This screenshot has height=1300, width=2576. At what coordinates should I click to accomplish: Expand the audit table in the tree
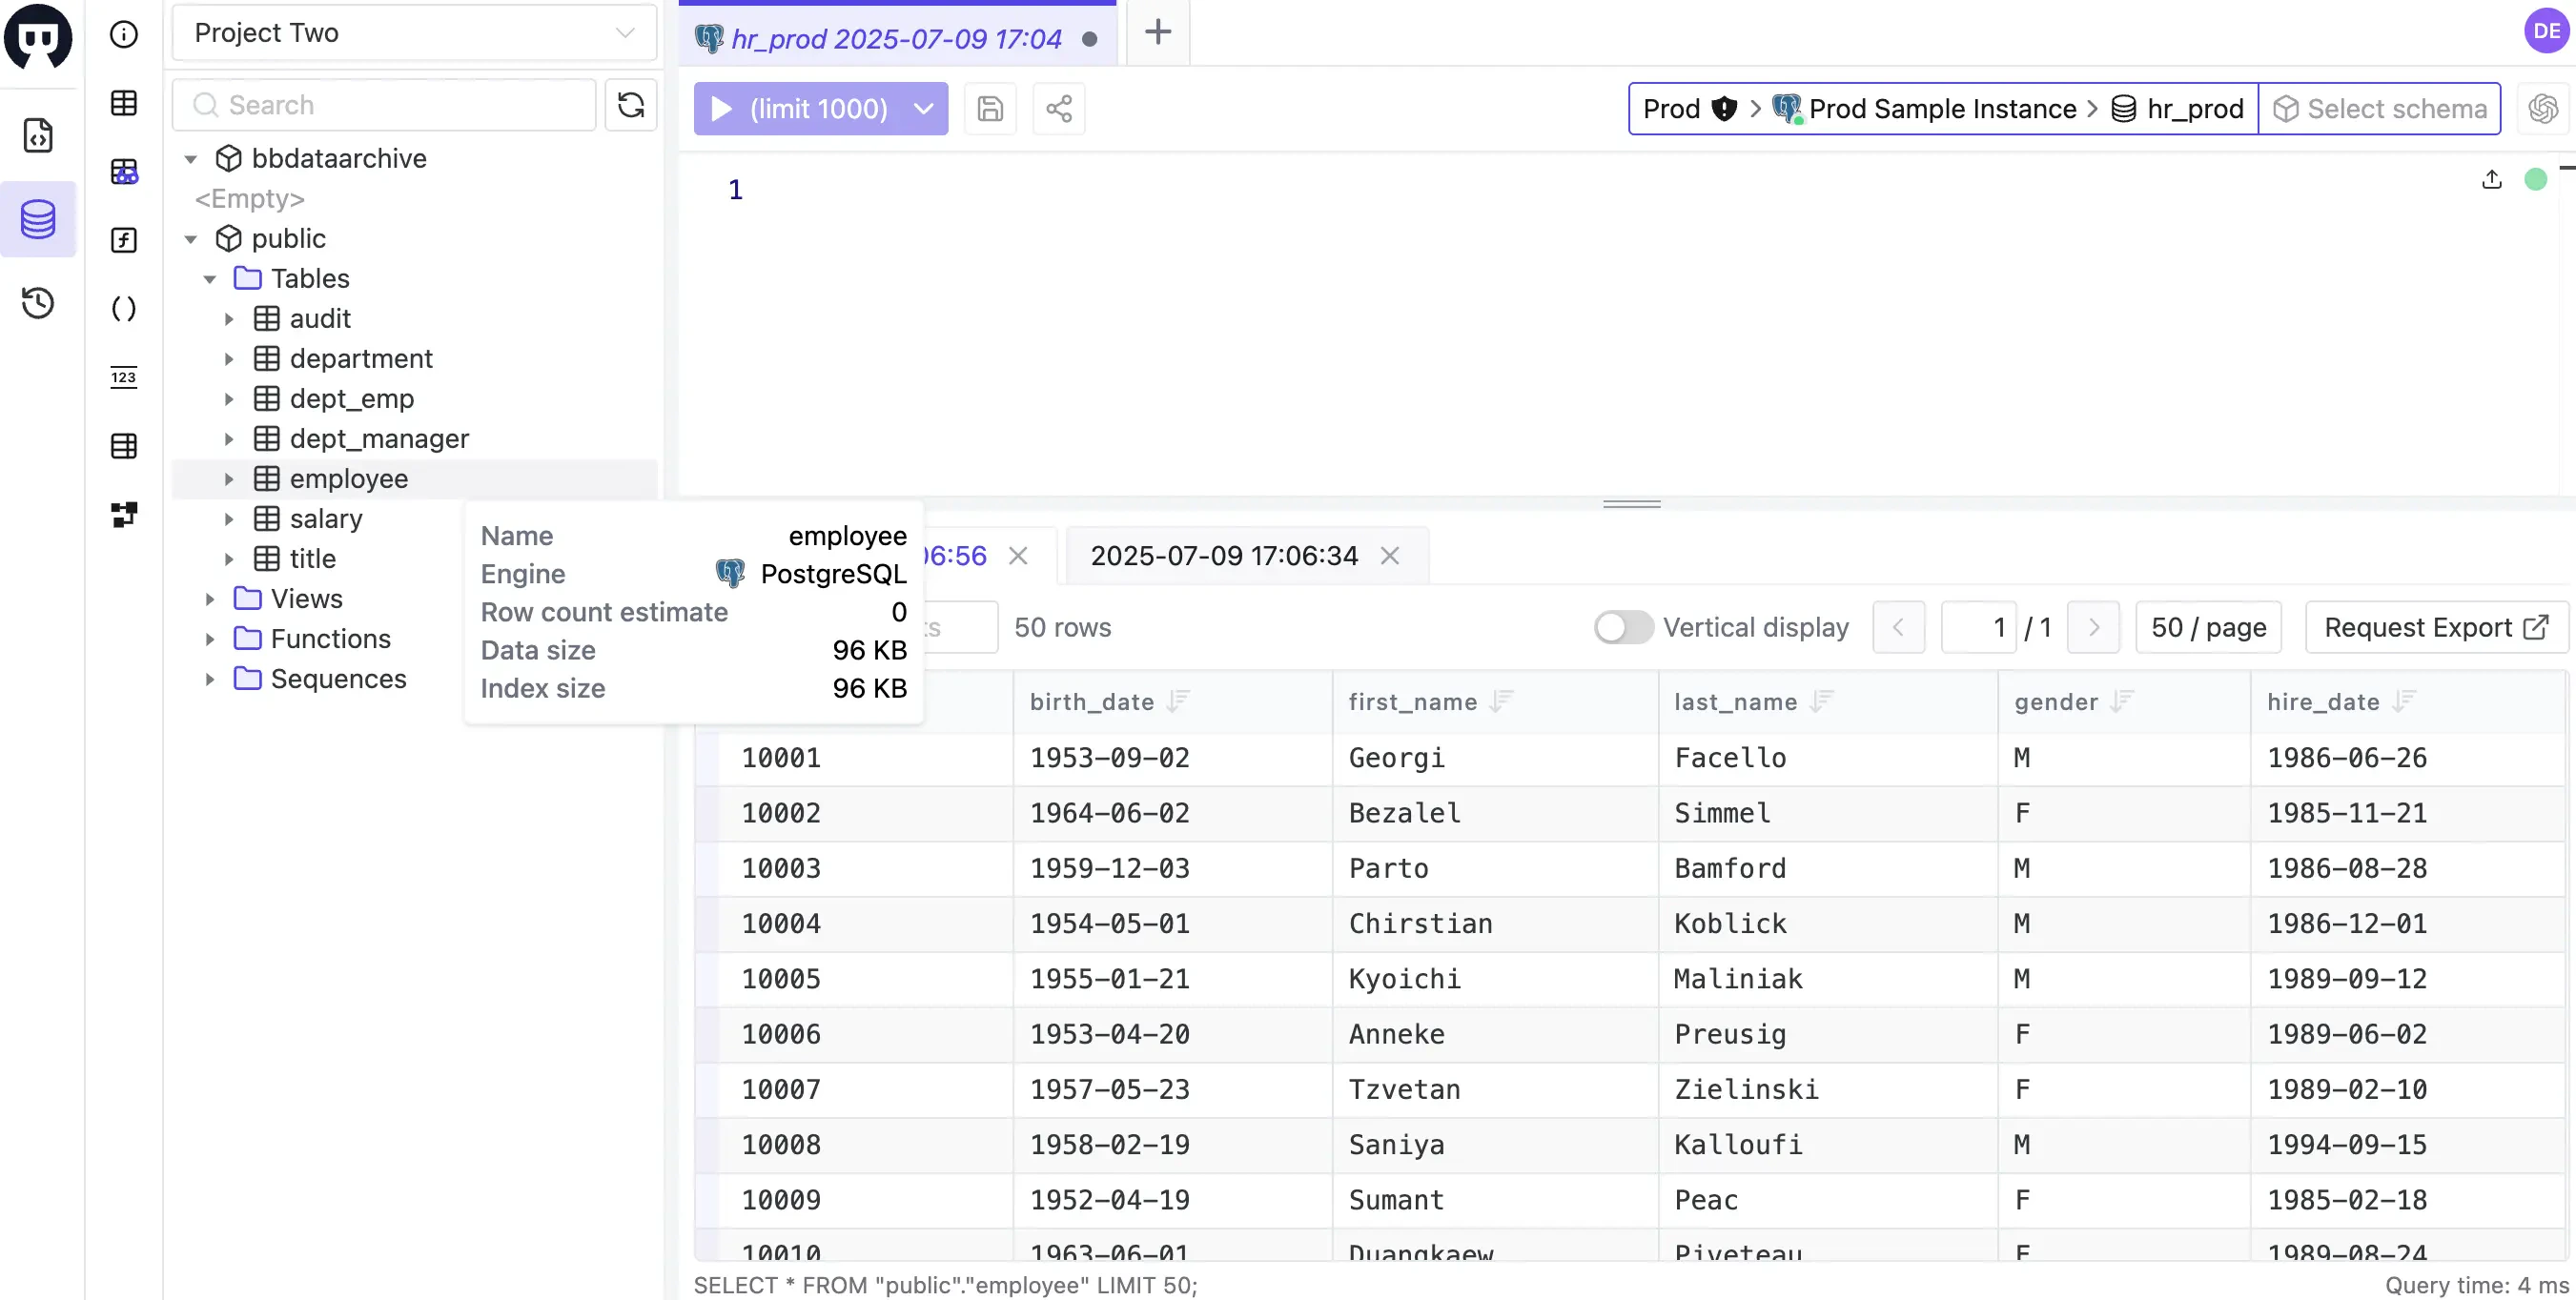(228, 318)
